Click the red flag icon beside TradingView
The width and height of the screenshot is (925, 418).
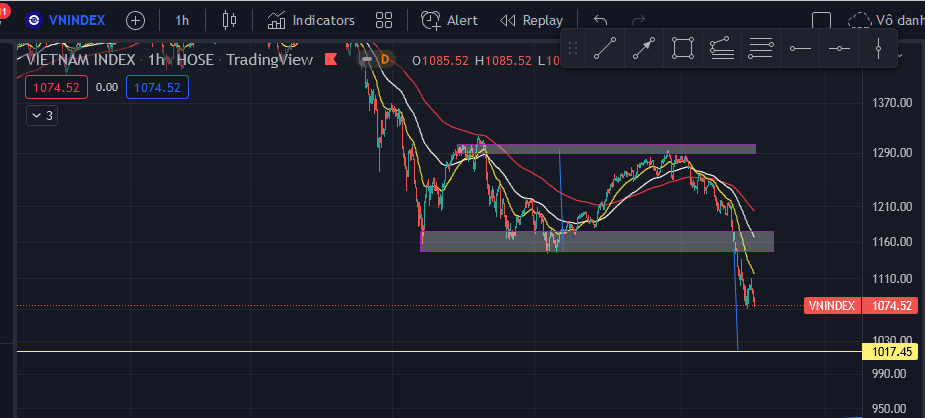pyautogui.click(x=331, y=59)
